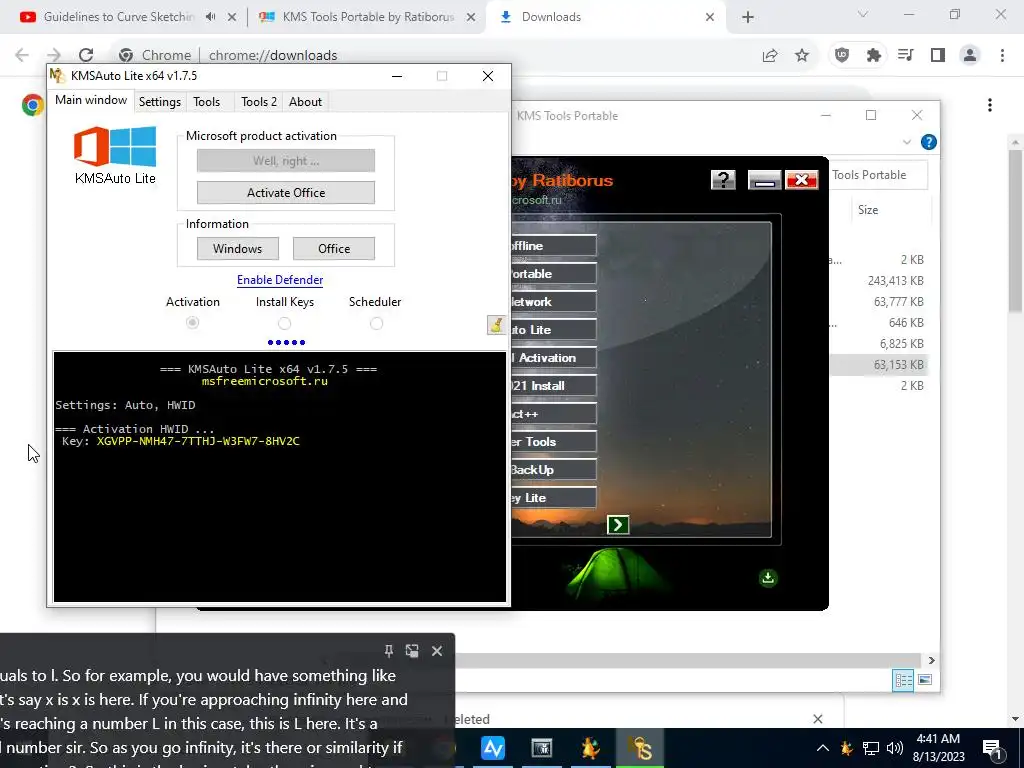
Task: Select the file row sized 243,413 KB
Action: [879, 281]
